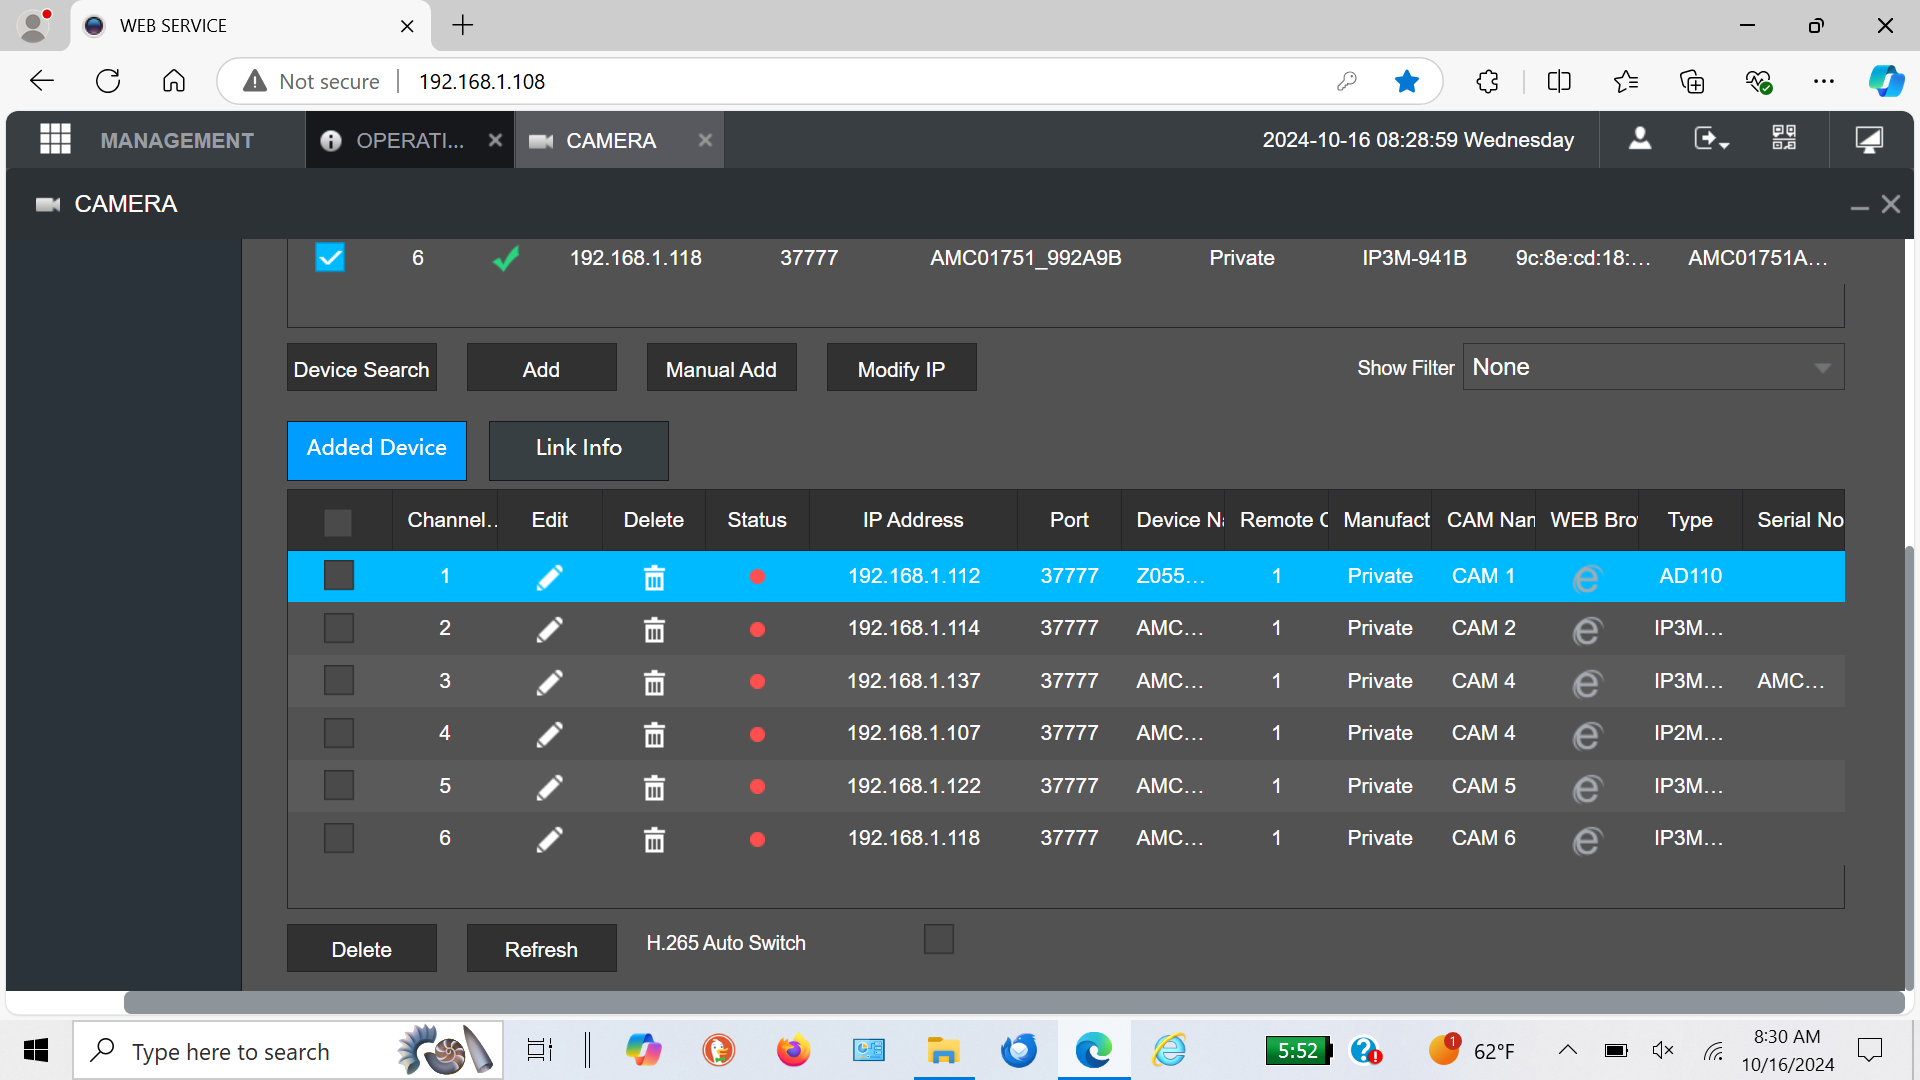The width and height of the screenshot is (1920, 1080).
Task: Click the Modify IP button
Action: click(901, 369)
